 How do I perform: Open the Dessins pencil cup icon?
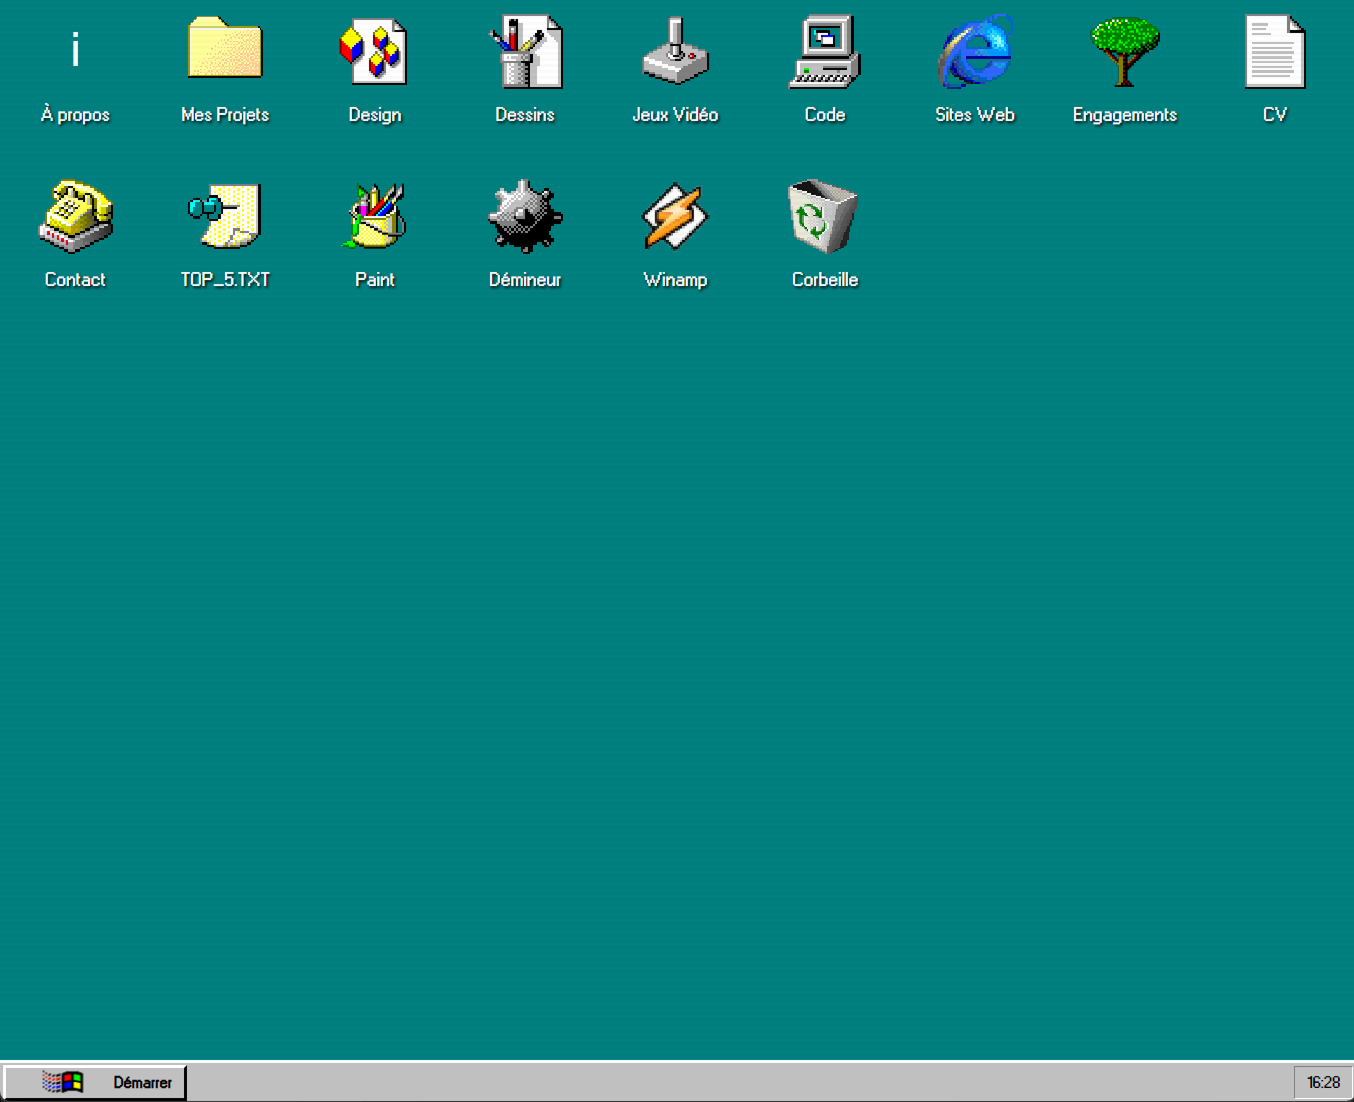point(525,52)
